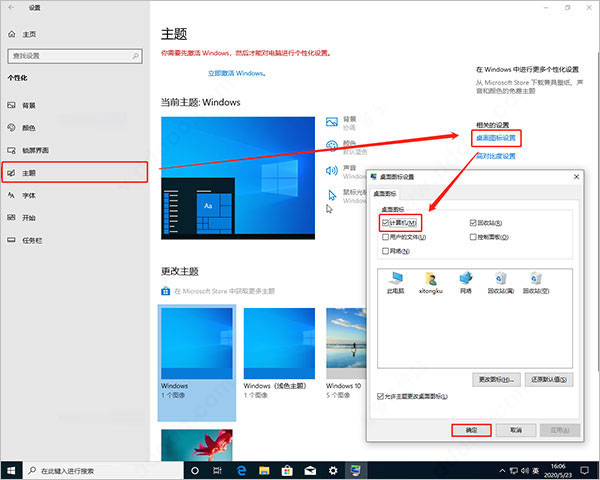The height and width of the screenshot is (480, 600).
Task: Toggle the 用户的文件(U) user files checkbox
Action: click(x=385, y=237)
